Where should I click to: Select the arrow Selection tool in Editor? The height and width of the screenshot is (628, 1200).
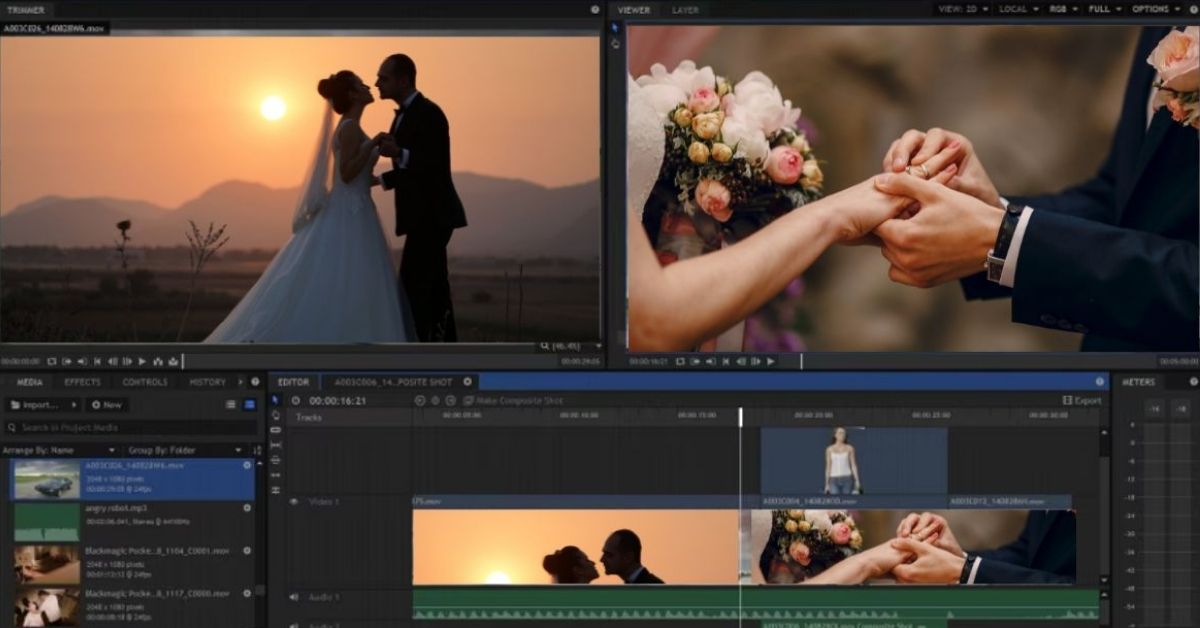pos(276,400)
